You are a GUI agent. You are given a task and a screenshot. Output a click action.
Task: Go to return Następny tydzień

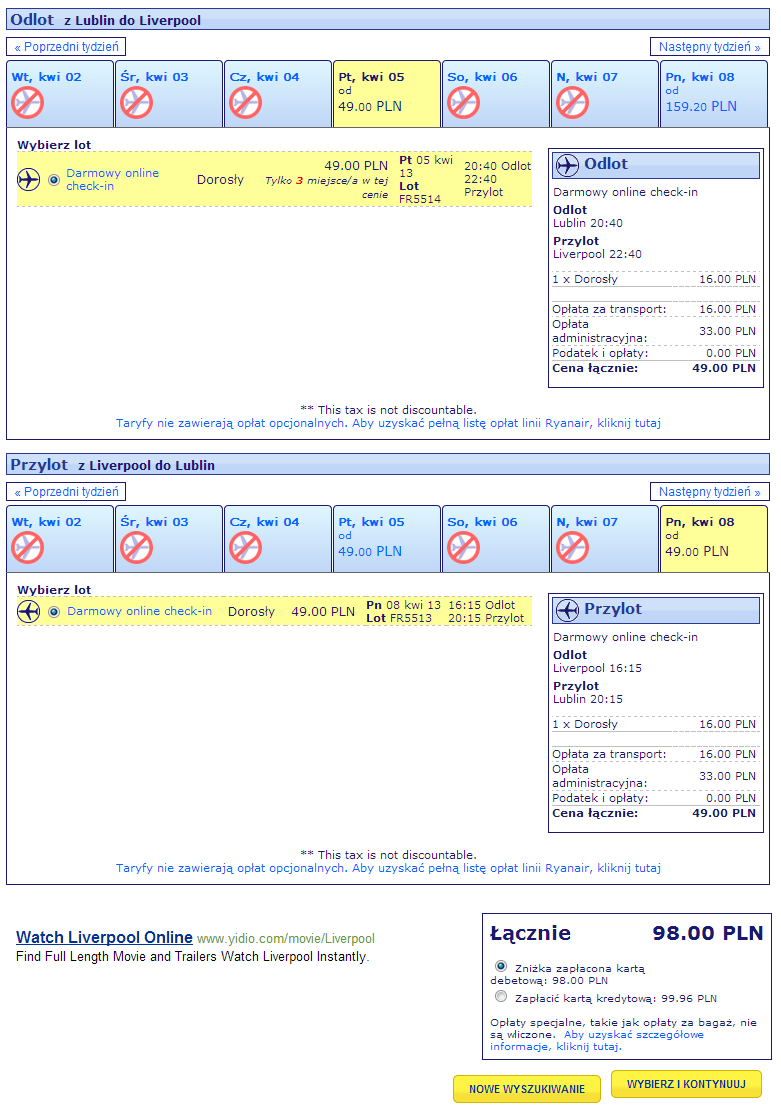[709, 492]
